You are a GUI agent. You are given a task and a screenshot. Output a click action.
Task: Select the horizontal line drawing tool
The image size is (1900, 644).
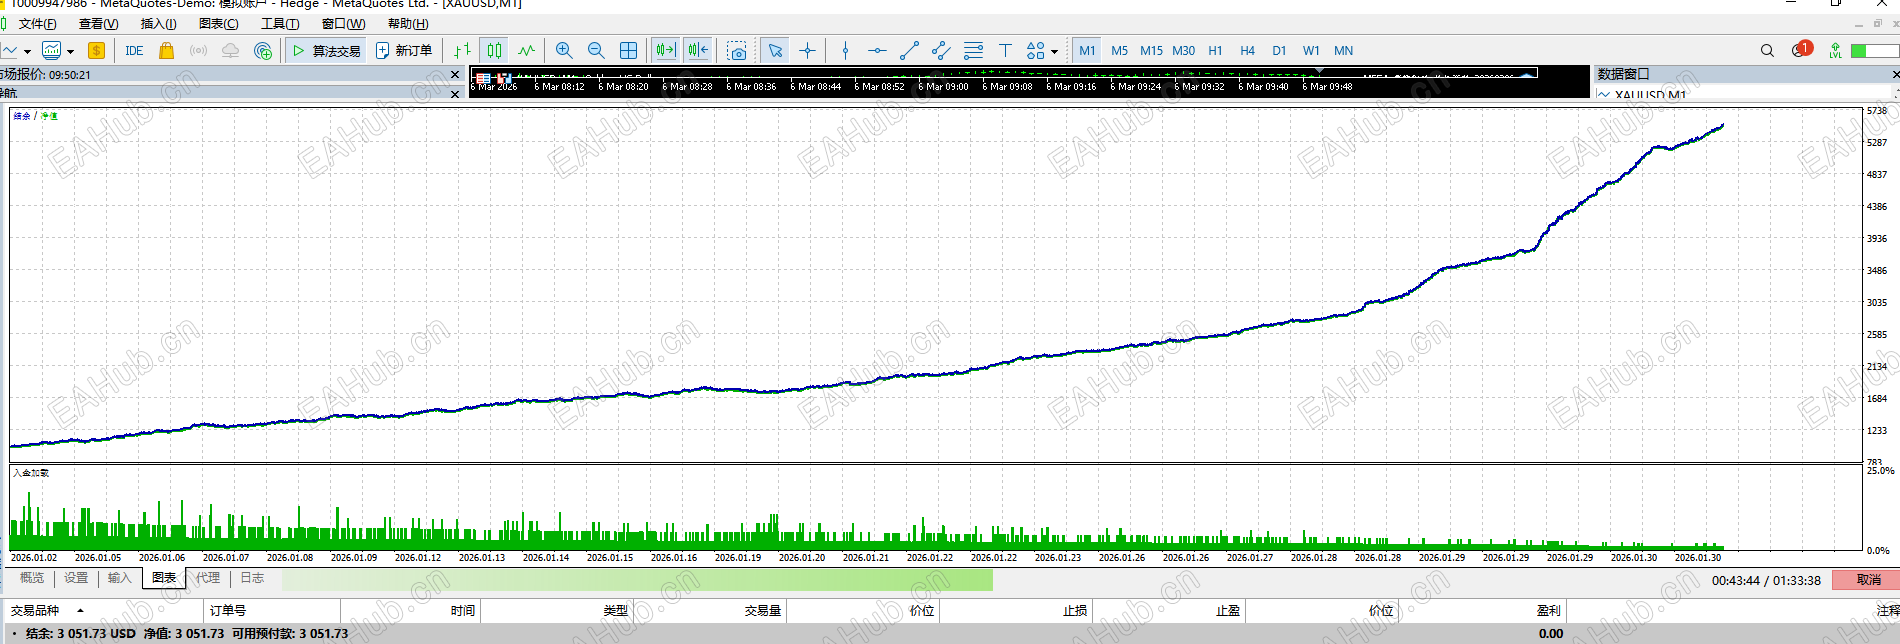877,50
